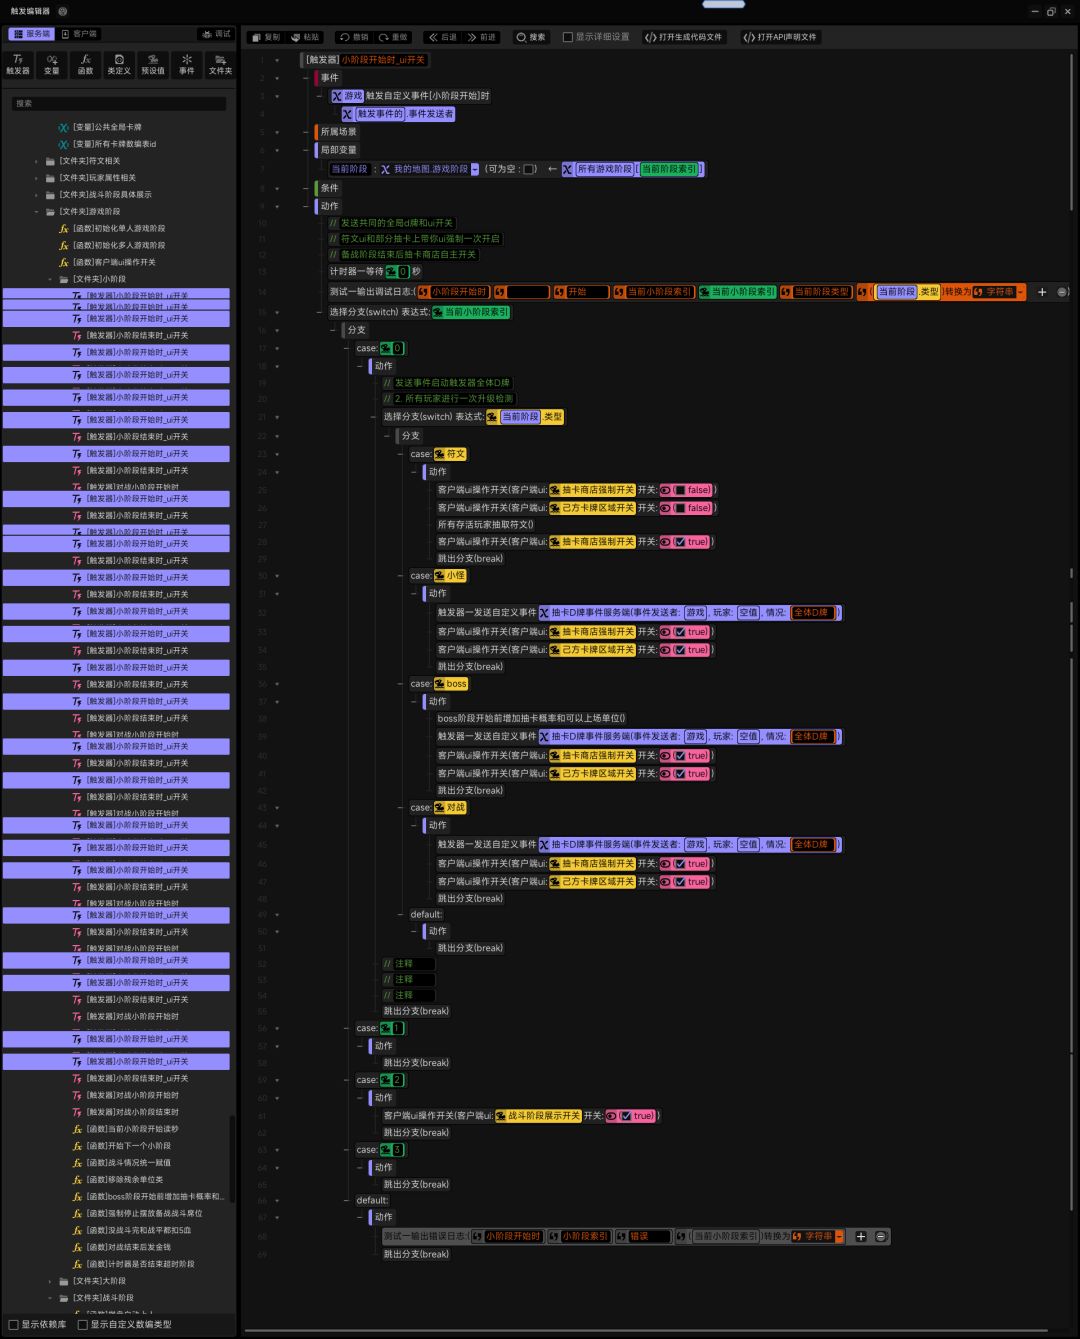Open the 调试 debug button
The width and height of the screenshot is (1080, 1339).
pos(216,34)
